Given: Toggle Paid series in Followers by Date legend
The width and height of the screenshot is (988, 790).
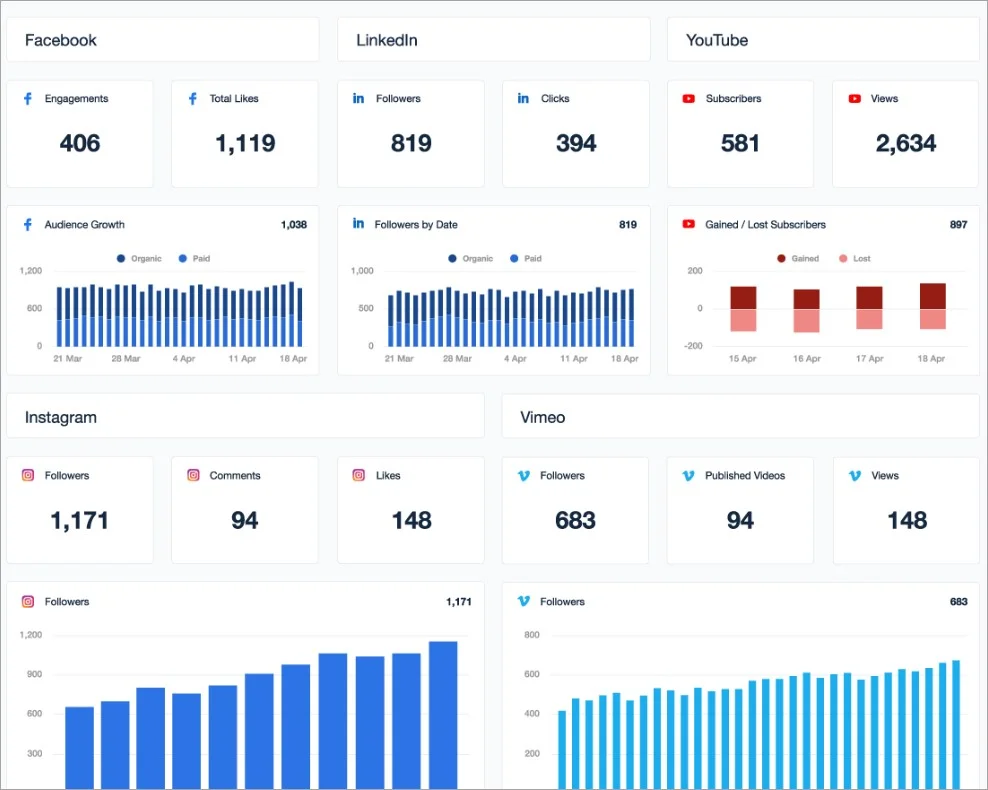Looking at the screenshot, I should click(x=525, y=259).
